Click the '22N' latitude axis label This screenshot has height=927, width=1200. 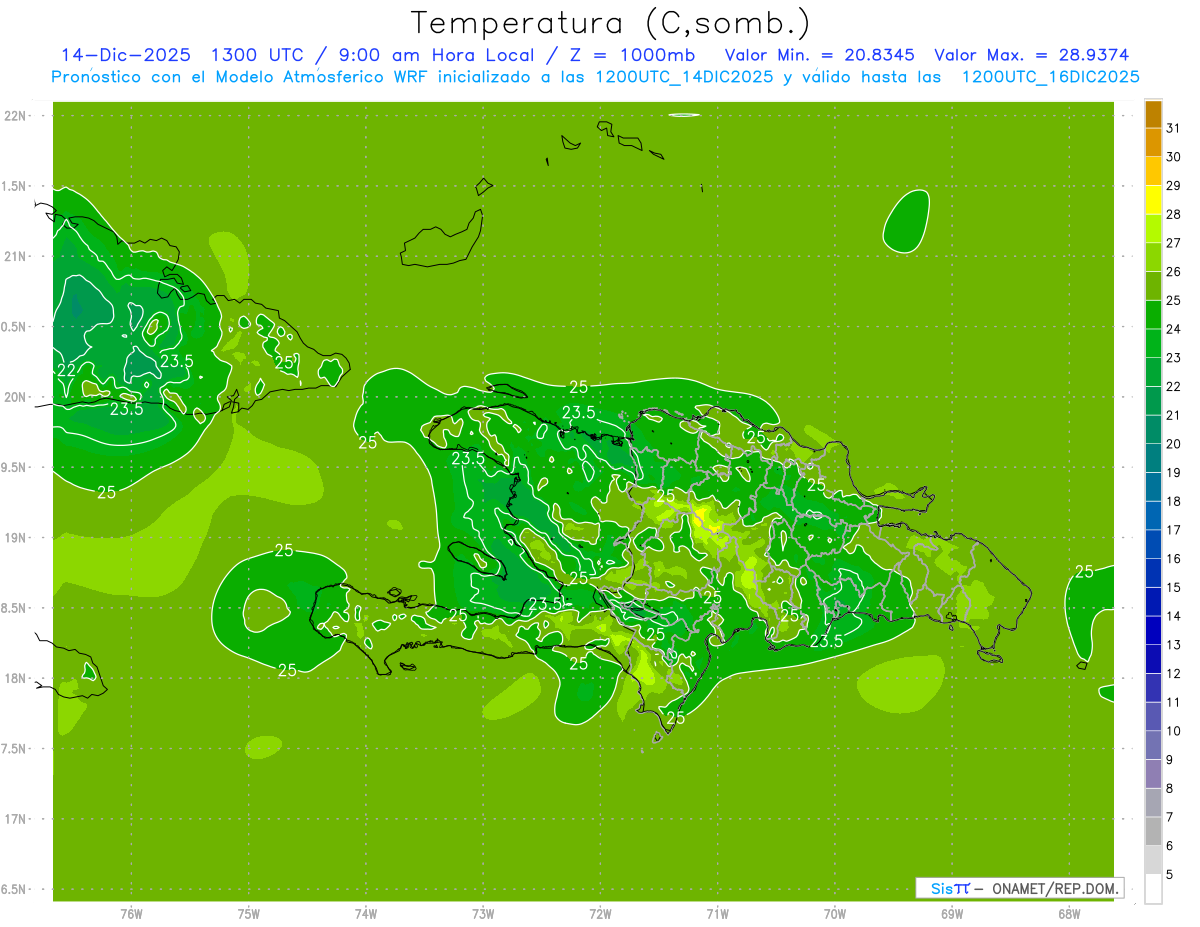pyautogui.click(x=15, y=116)
